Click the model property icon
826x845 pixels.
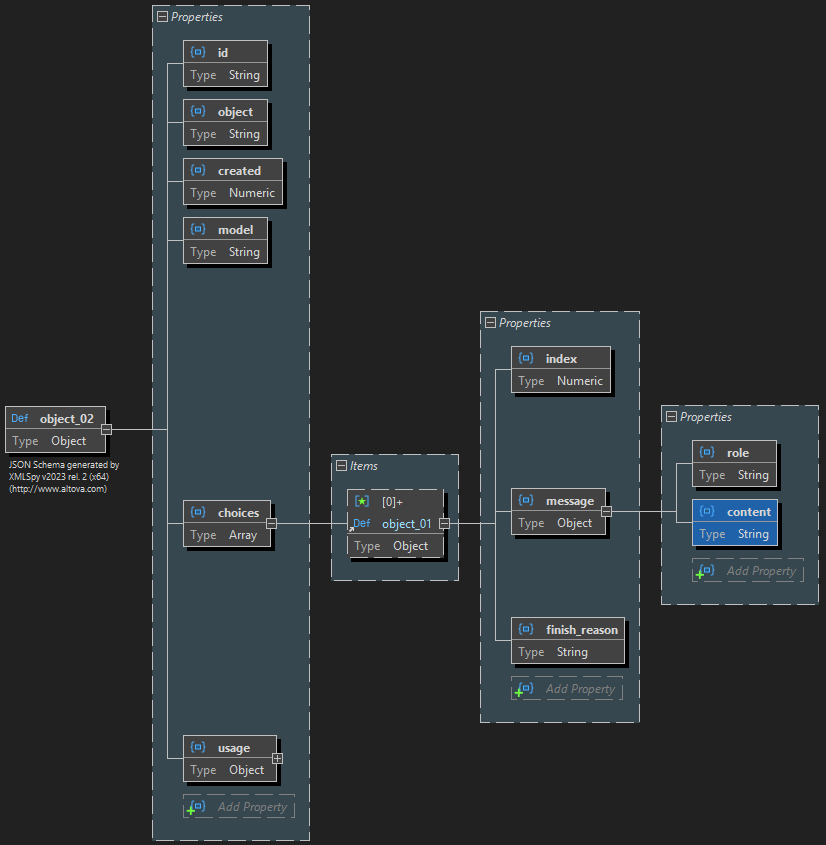tap(198, 229)
